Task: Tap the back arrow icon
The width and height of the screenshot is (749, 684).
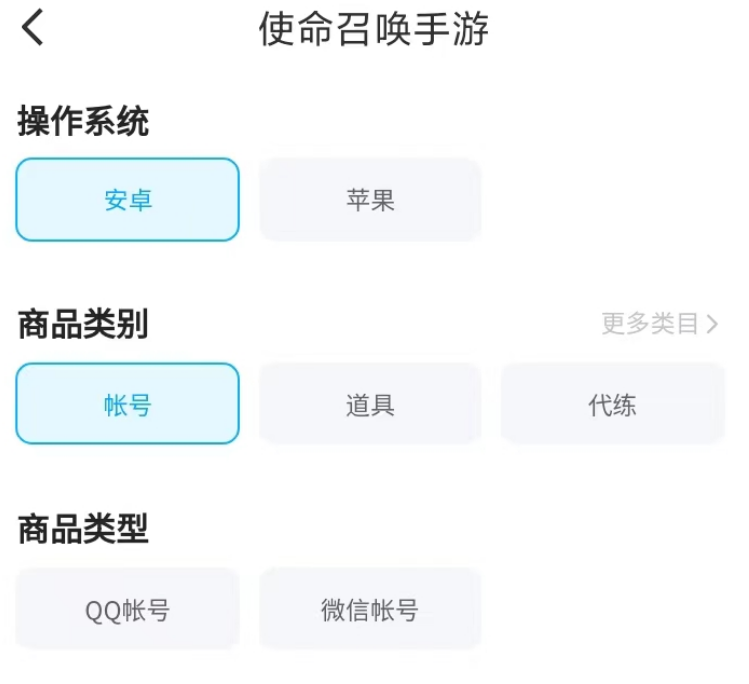Action: pos(33,28)
